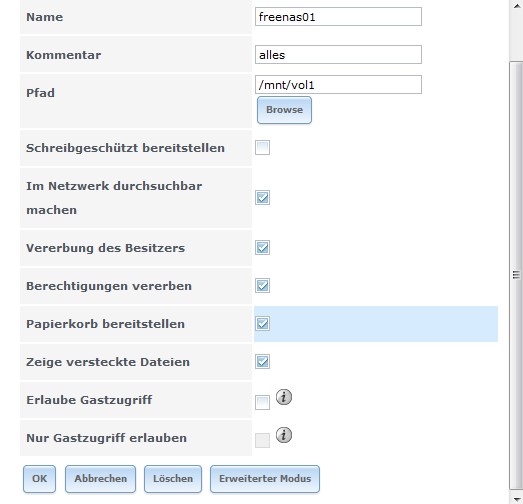Viewport: 523px width, 504px height.
Task: Delete the share via Löschen button
Action: point(173,479)
